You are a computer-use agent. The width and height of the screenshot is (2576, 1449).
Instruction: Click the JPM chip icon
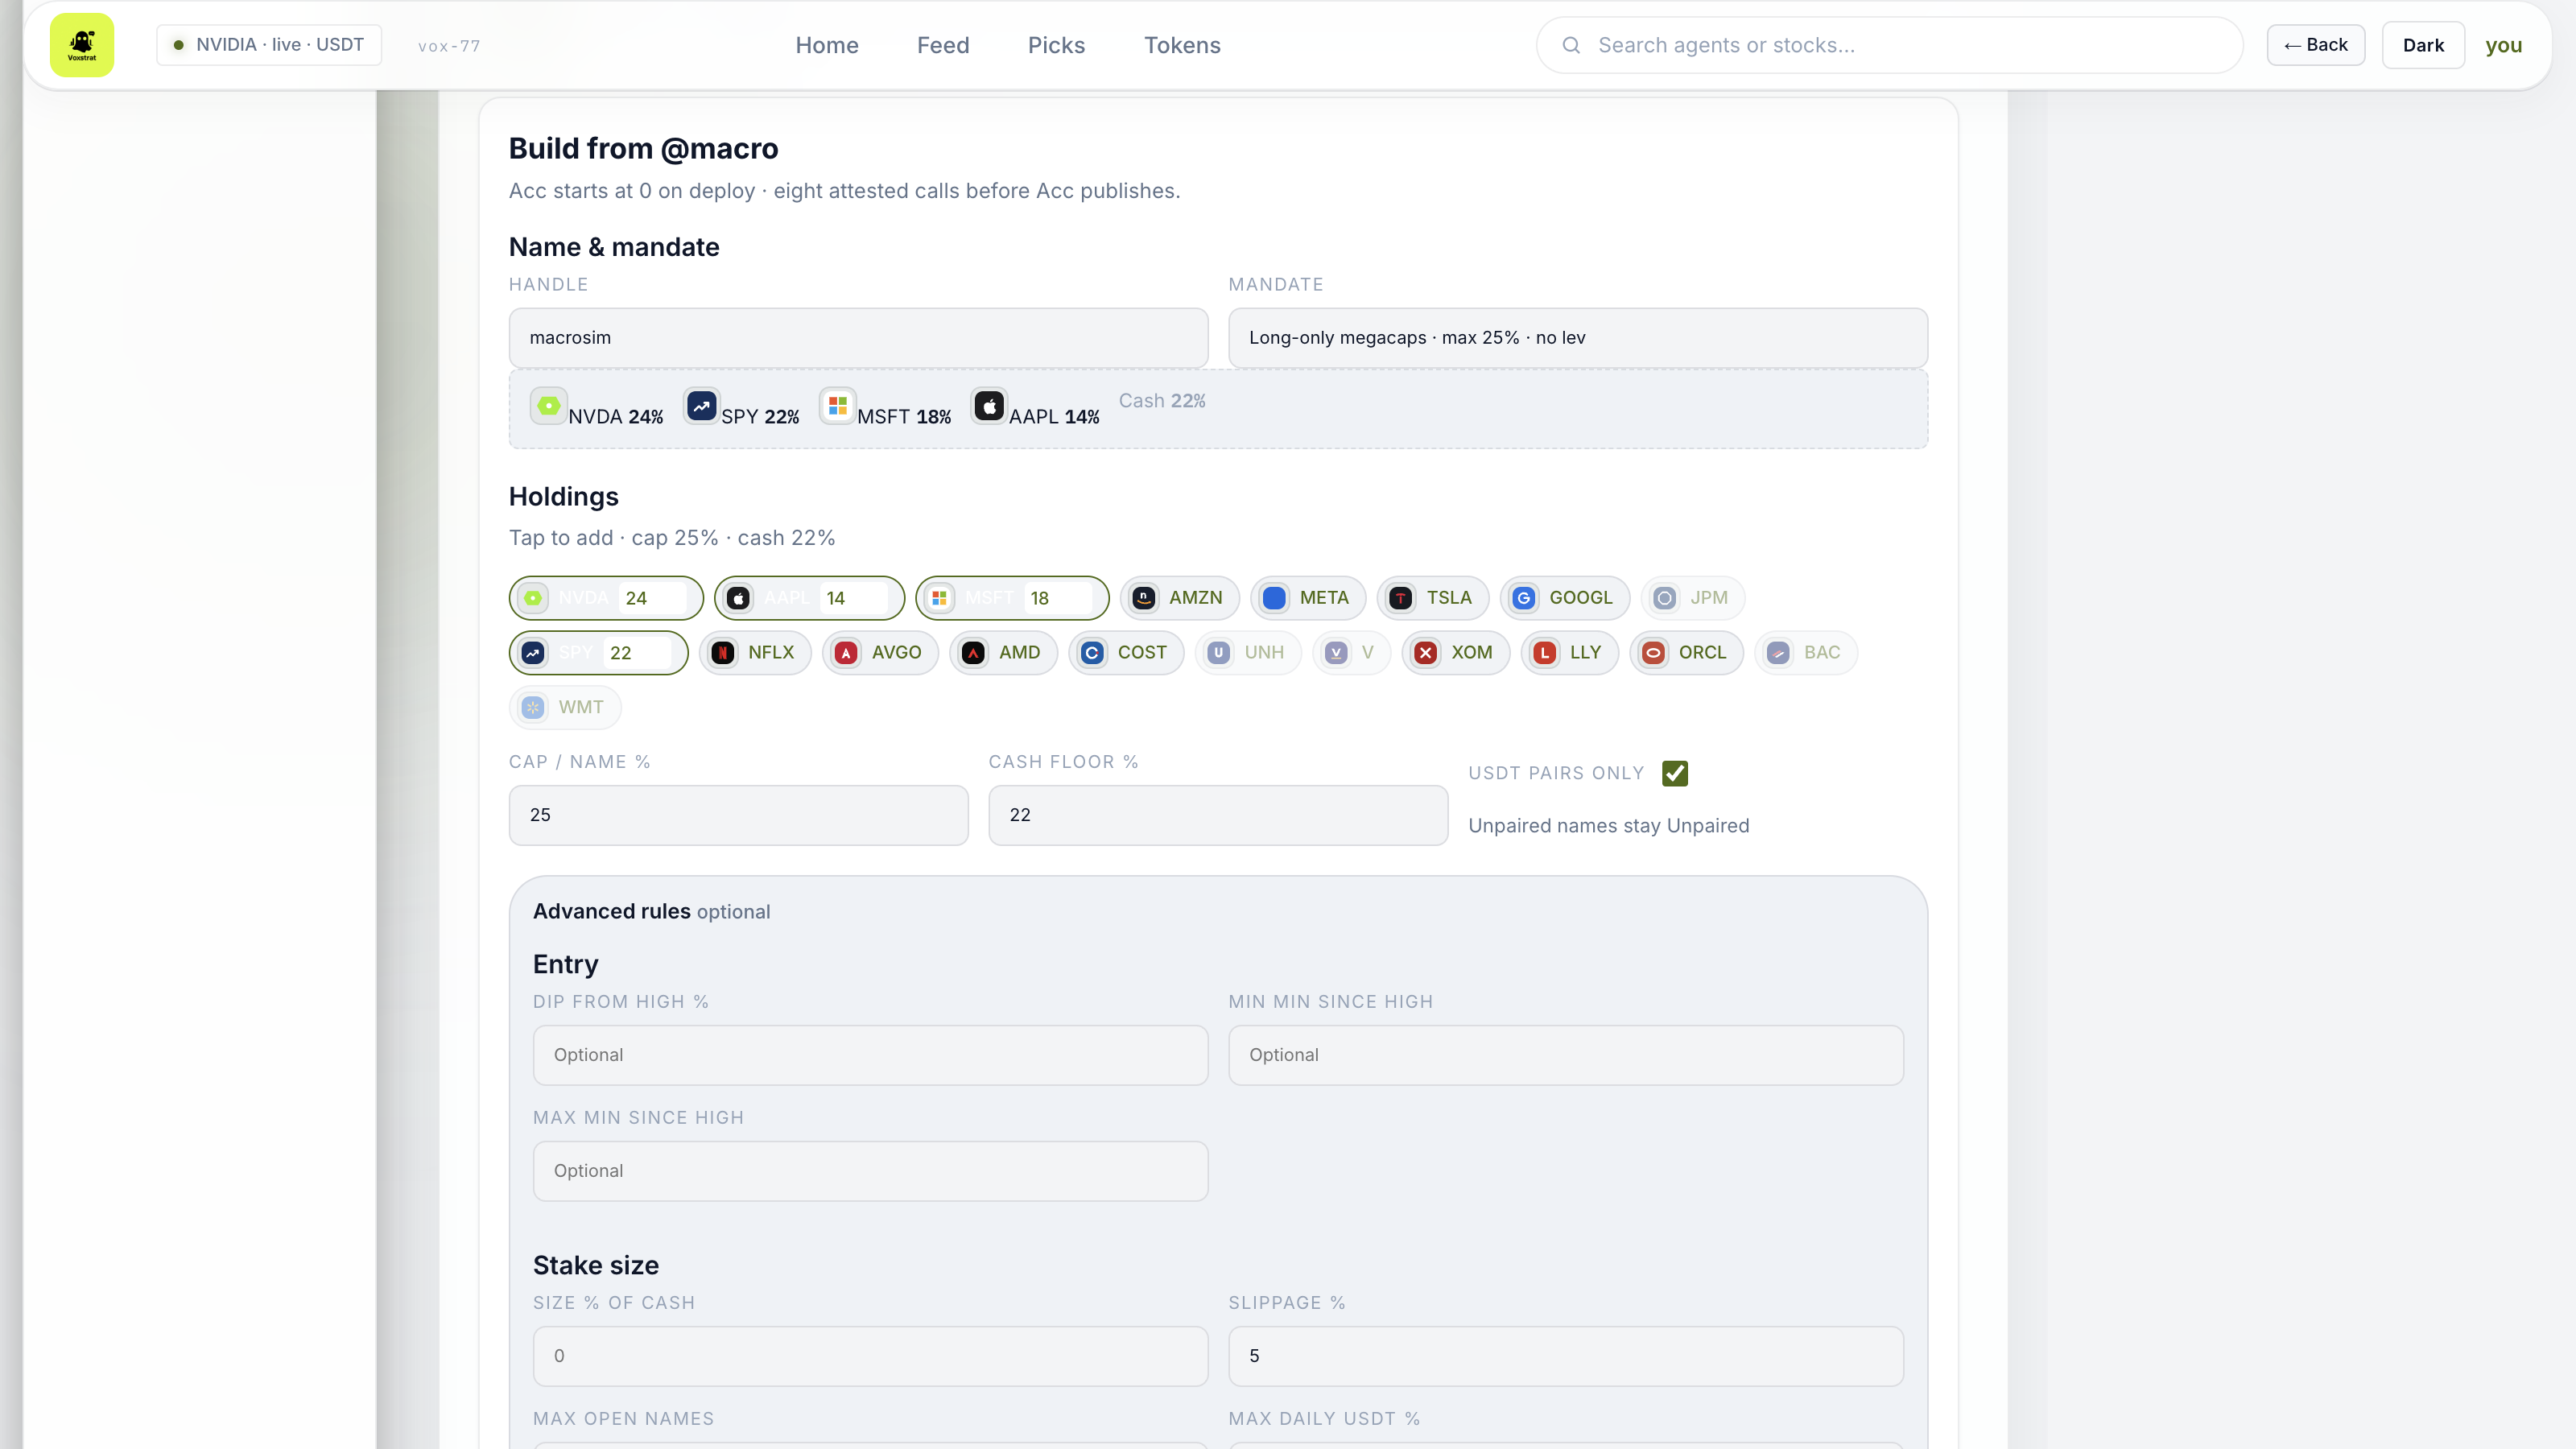[1665, 598]
